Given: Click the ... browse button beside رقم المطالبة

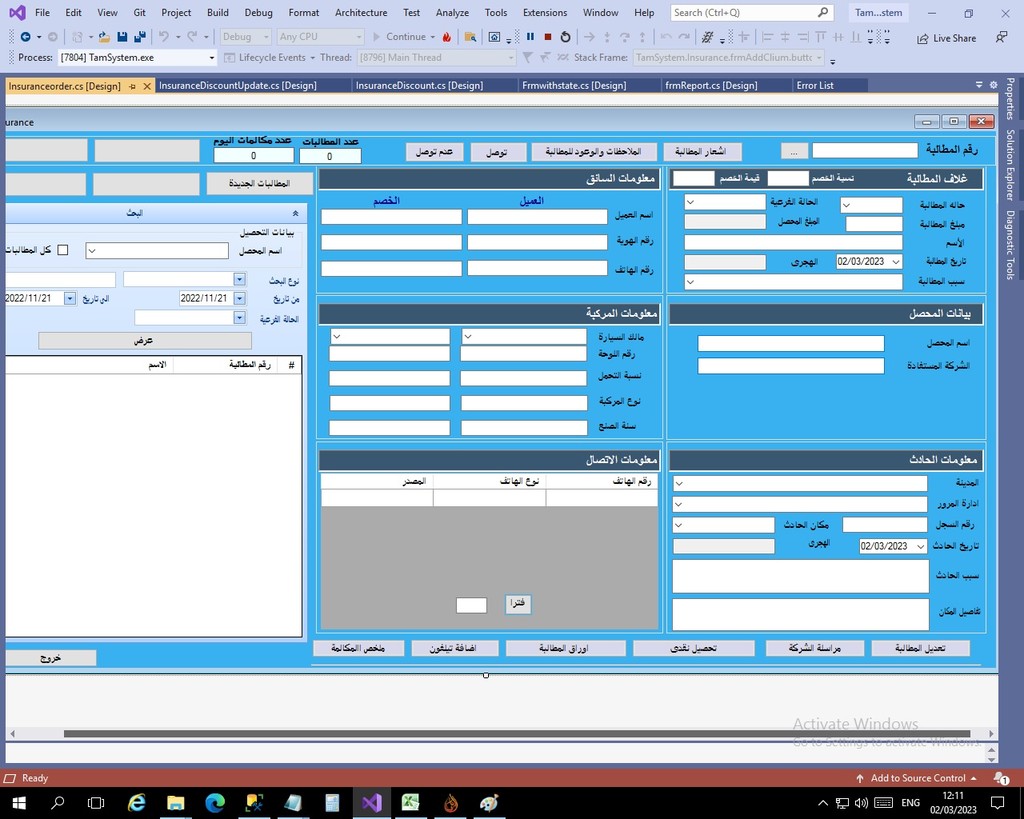Looking at the screenshot, I should pyautogui.click(x=794, y=152).
